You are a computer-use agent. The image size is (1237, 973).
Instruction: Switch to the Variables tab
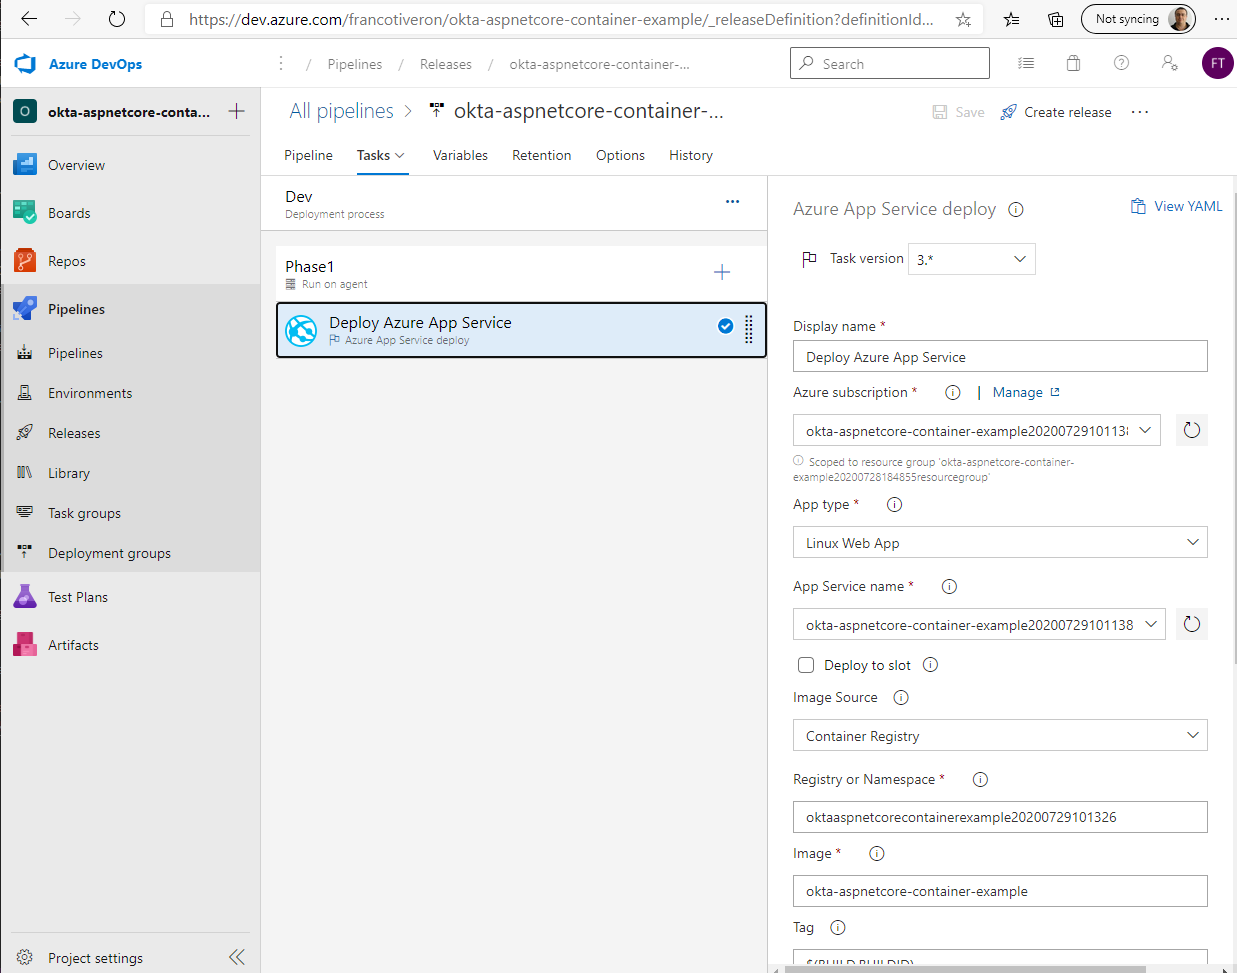[460, 155]
